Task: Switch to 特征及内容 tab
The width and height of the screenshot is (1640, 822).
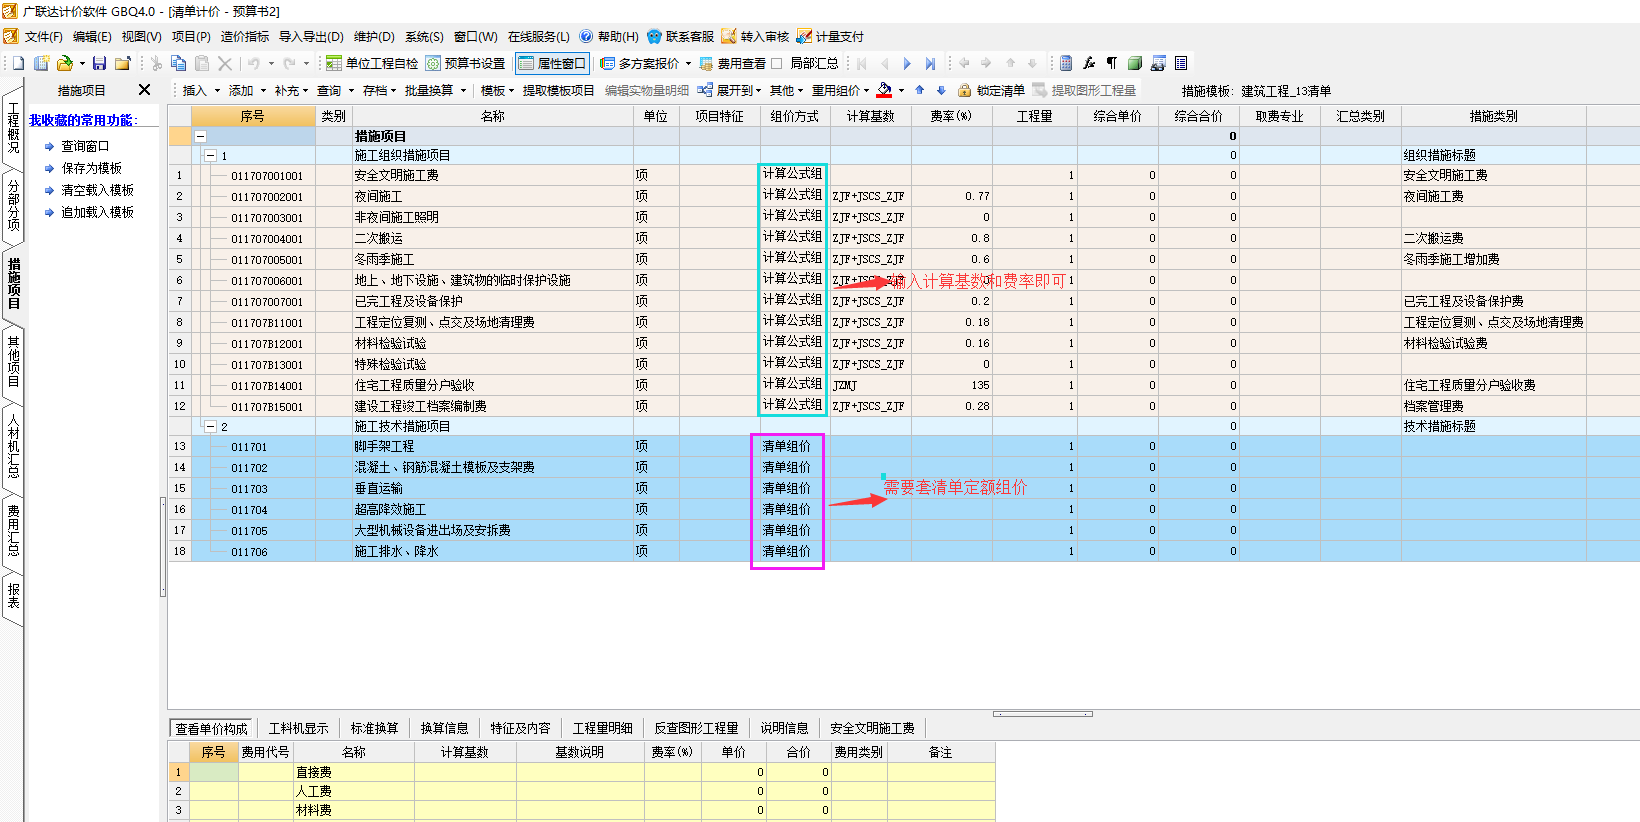Action: pyautogui.click(x=520, y=728)
